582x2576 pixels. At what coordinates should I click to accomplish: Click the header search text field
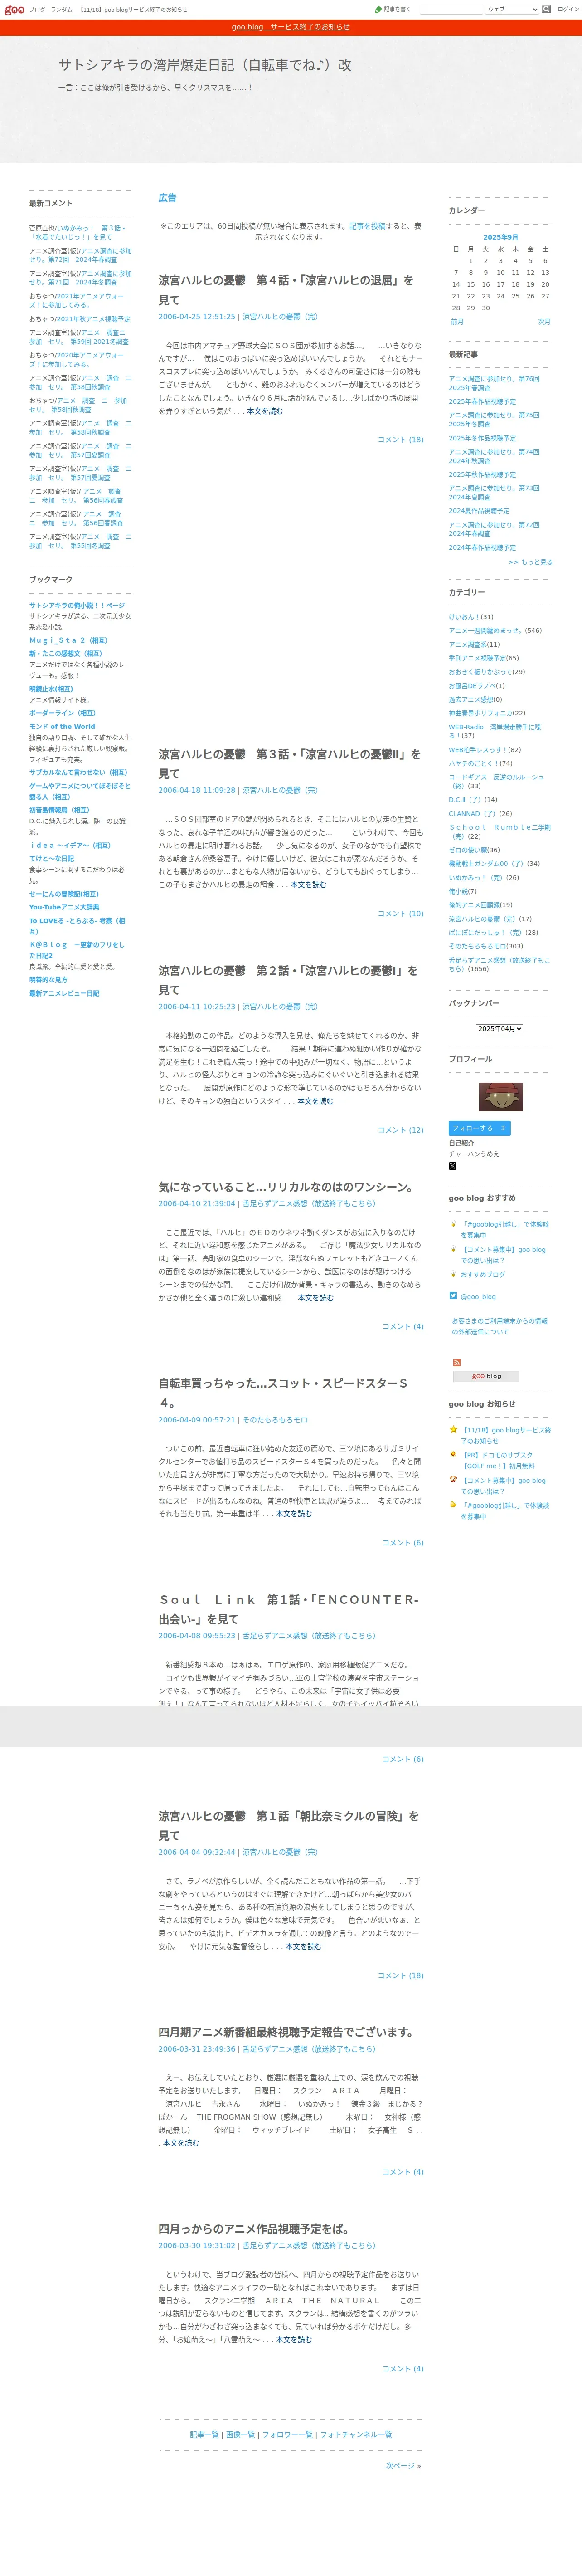pyautogui.click(x=451, y=9)
